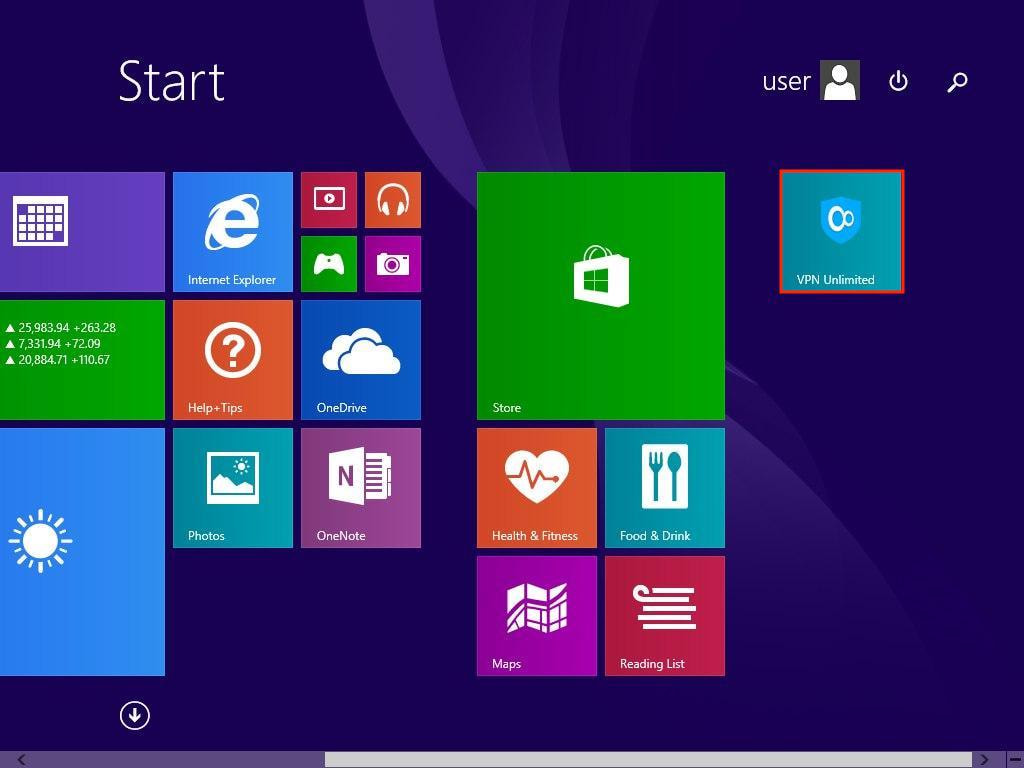Open the power options menu
Viewport: 1024px width, 768px height.
pyautogui.click(x=898, y=81)
